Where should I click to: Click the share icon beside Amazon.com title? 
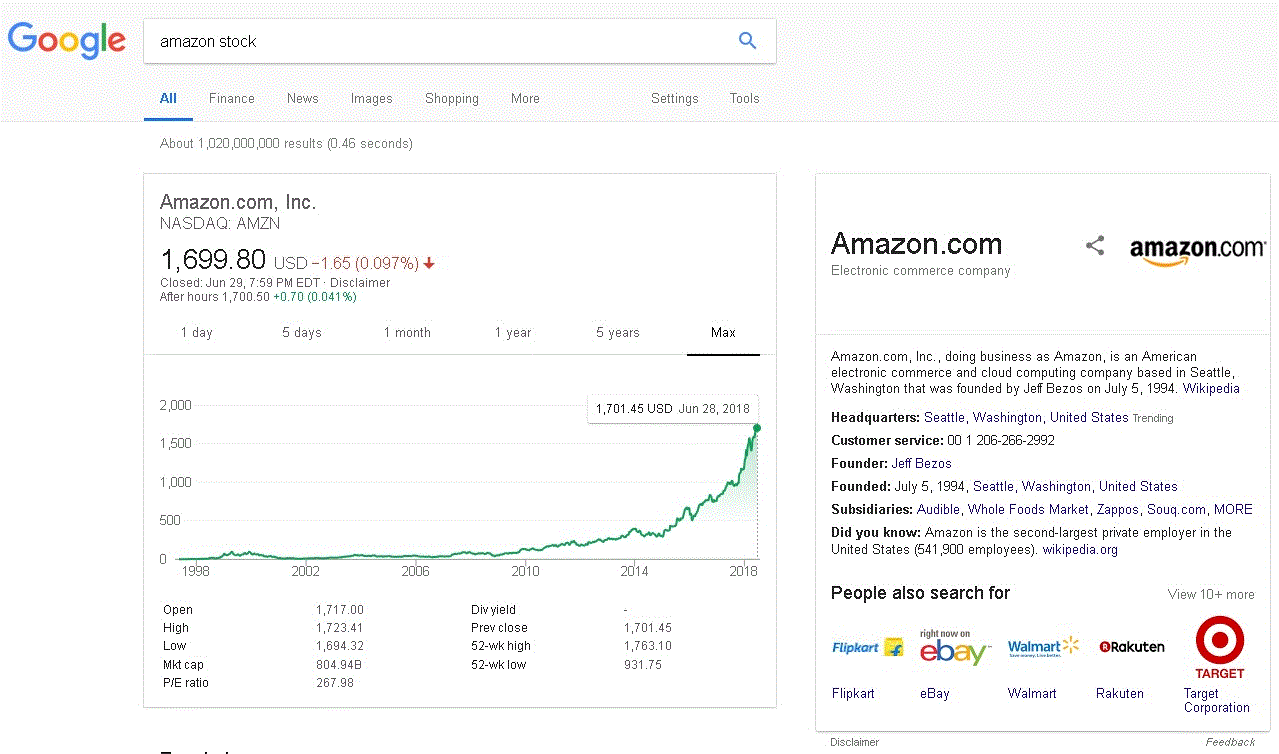[1095, 246]
